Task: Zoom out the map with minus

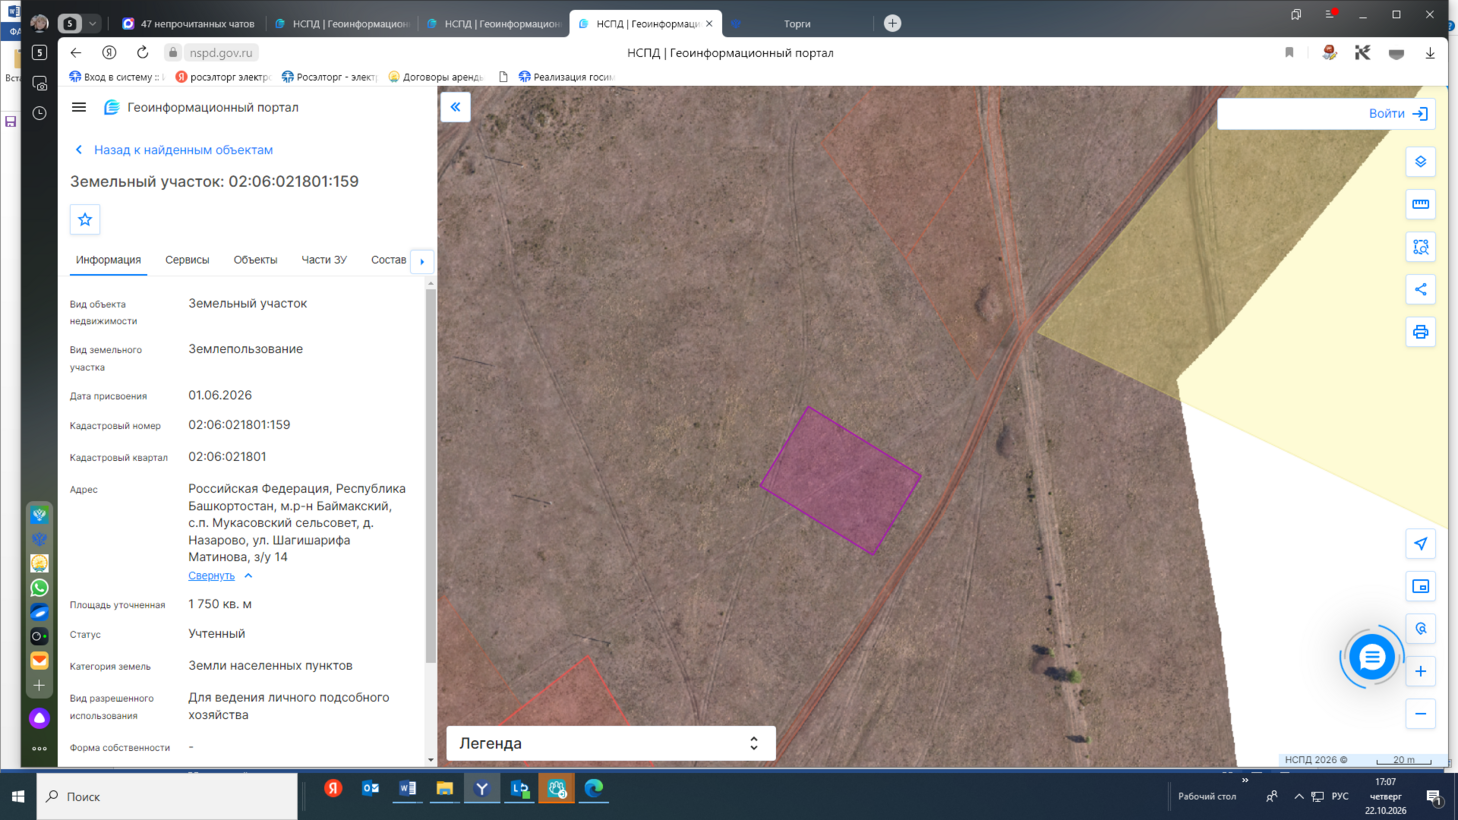Action: click(1420, 714)
